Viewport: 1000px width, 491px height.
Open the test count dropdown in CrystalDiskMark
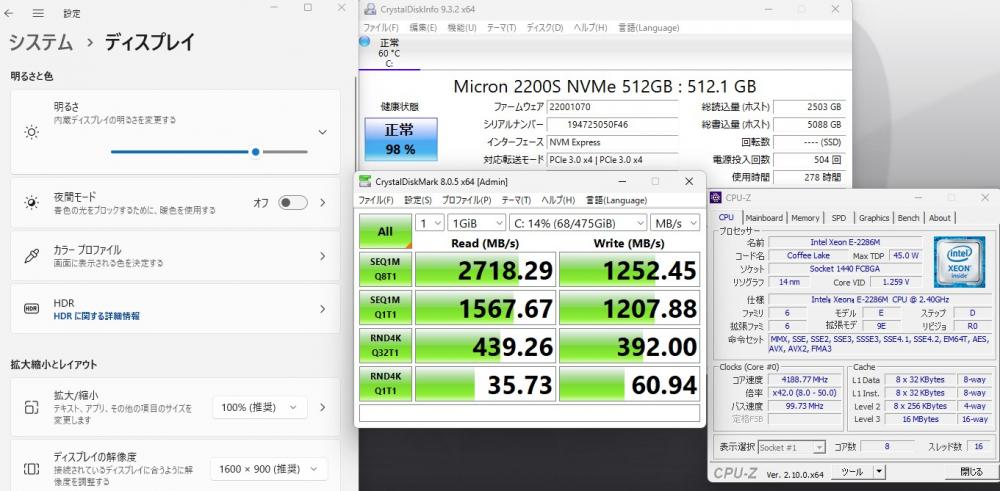click(430, 223)
